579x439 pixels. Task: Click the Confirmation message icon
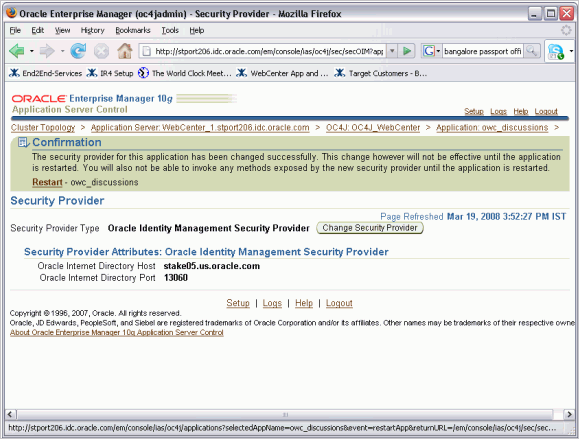[23, 142]
